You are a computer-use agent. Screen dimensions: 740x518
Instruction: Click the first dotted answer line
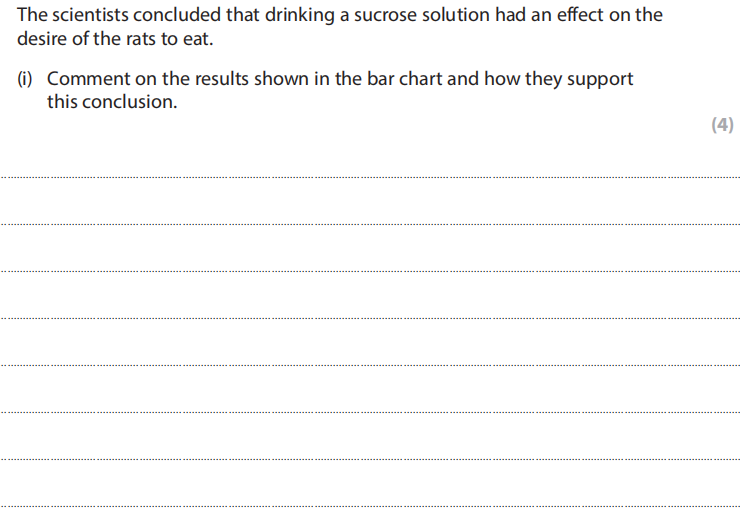(370, 178)
